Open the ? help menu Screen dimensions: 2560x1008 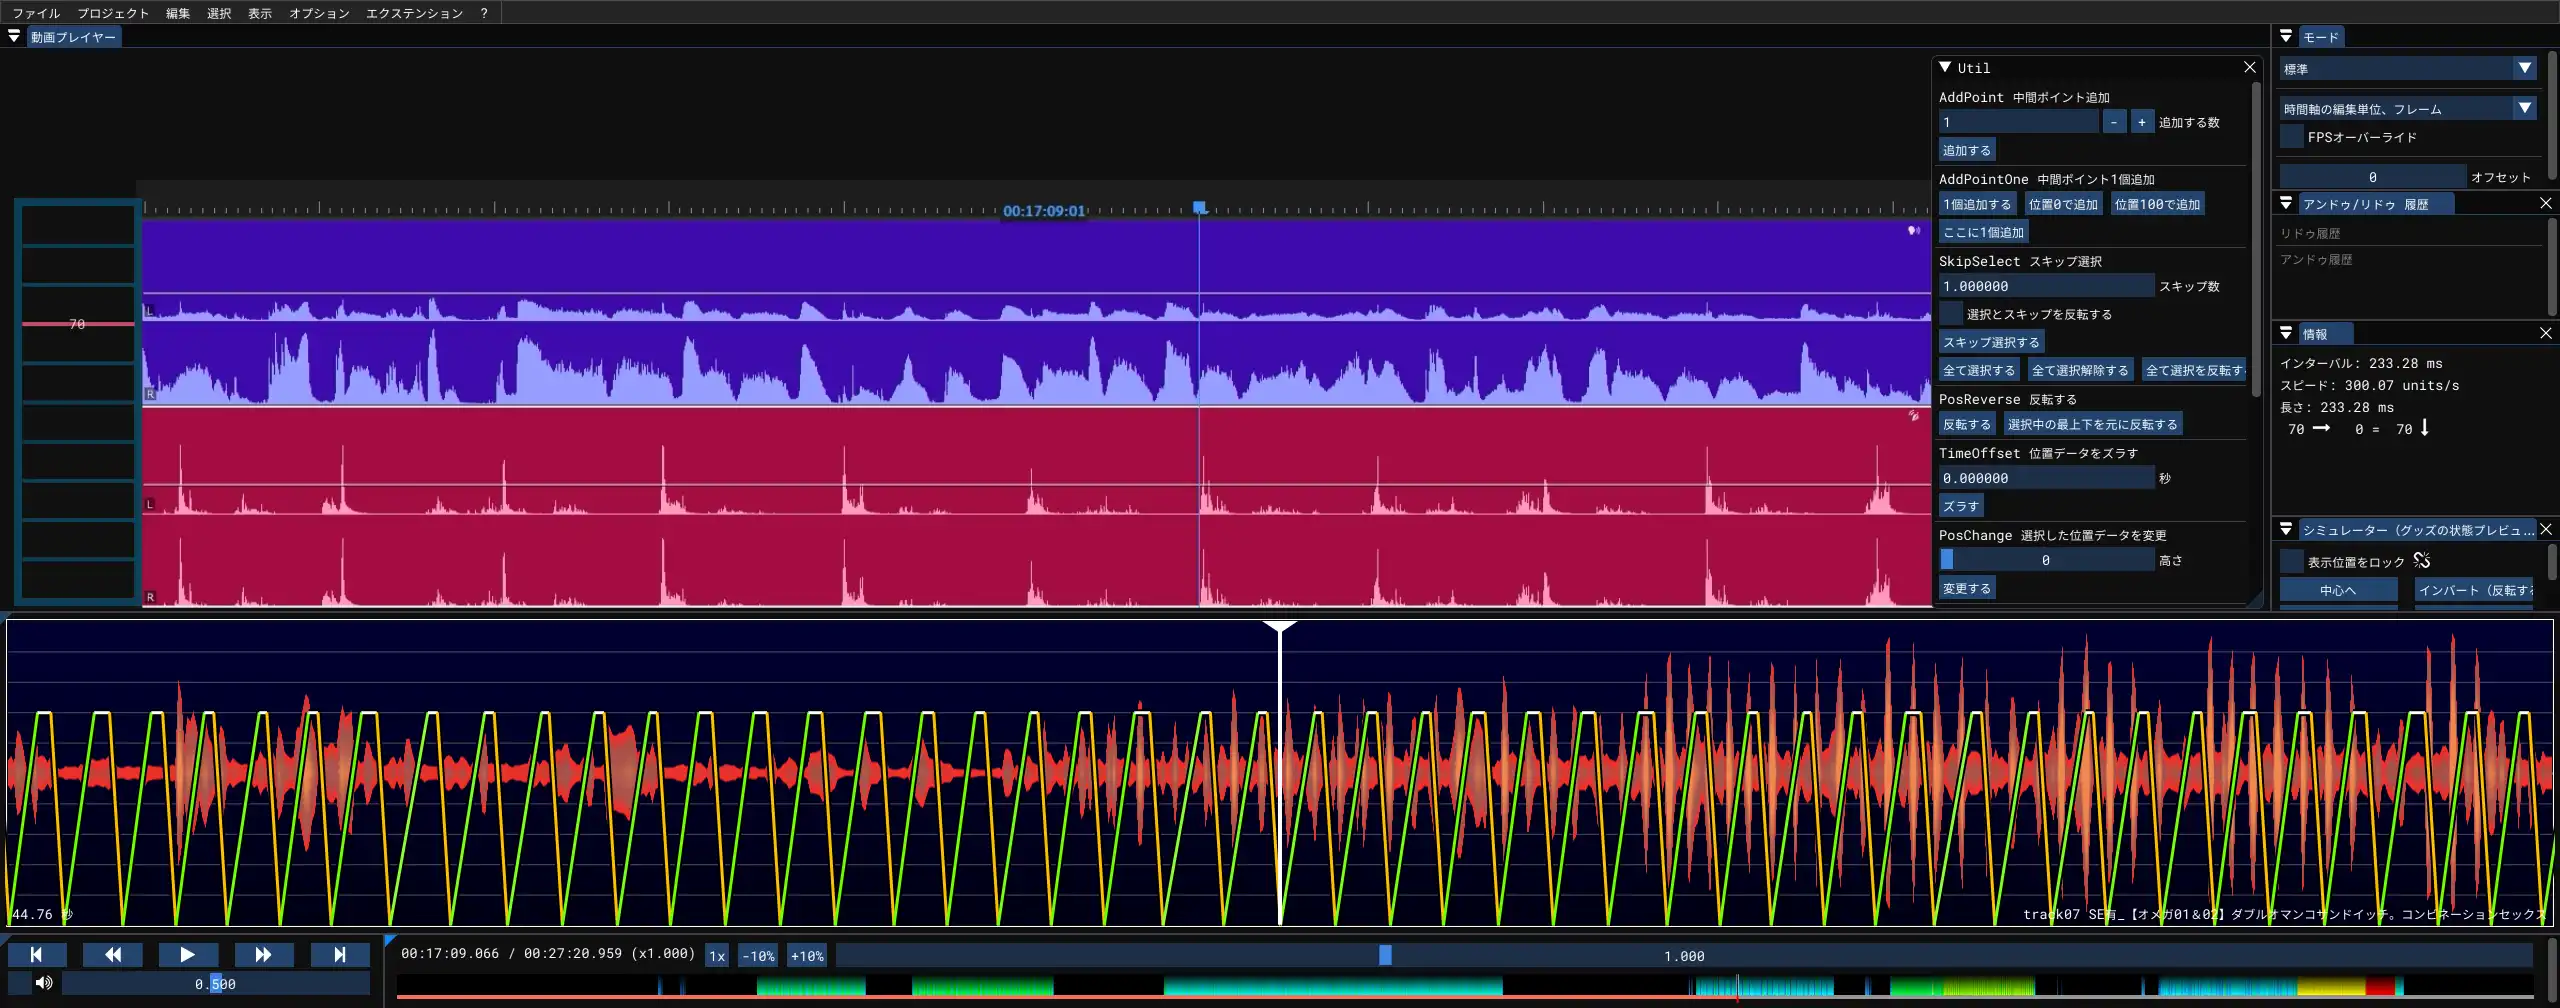point(484,13)
